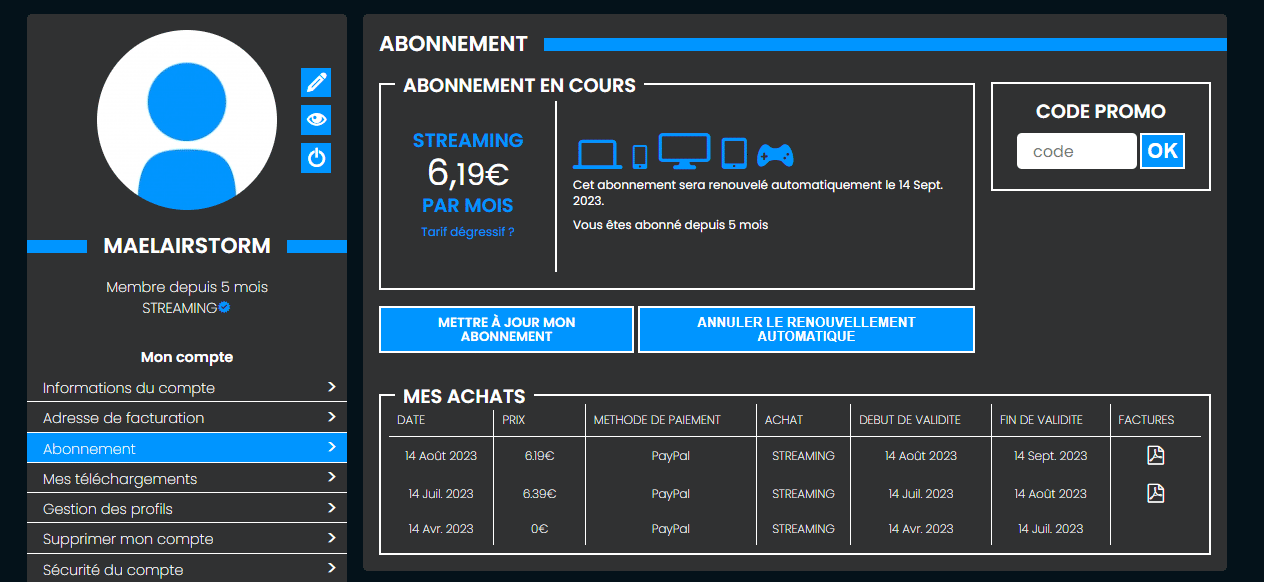Click the game controller device icon
Image resolution: width=1264 pixels, height=582 pixels.
(x=775, y=155)
